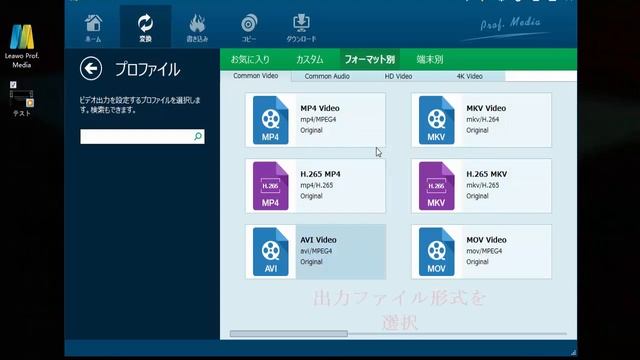Select the フォーマット別 tab
640x360 pixels.
click(x=369, y=60)
